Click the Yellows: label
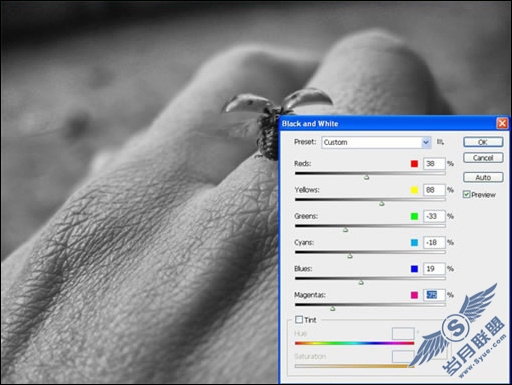The height and width of the screenshot is (385, 512). [x=307, y=190]
